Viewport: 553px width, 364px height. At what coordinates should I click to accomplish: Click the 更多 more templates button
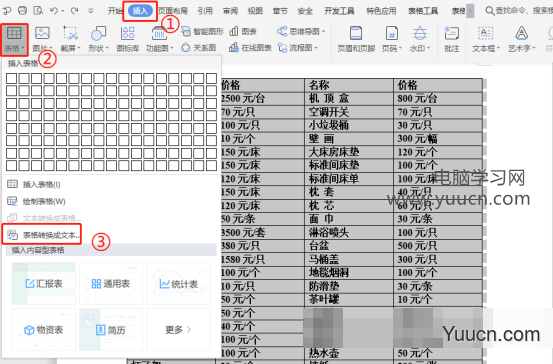(x=178, y=330)
